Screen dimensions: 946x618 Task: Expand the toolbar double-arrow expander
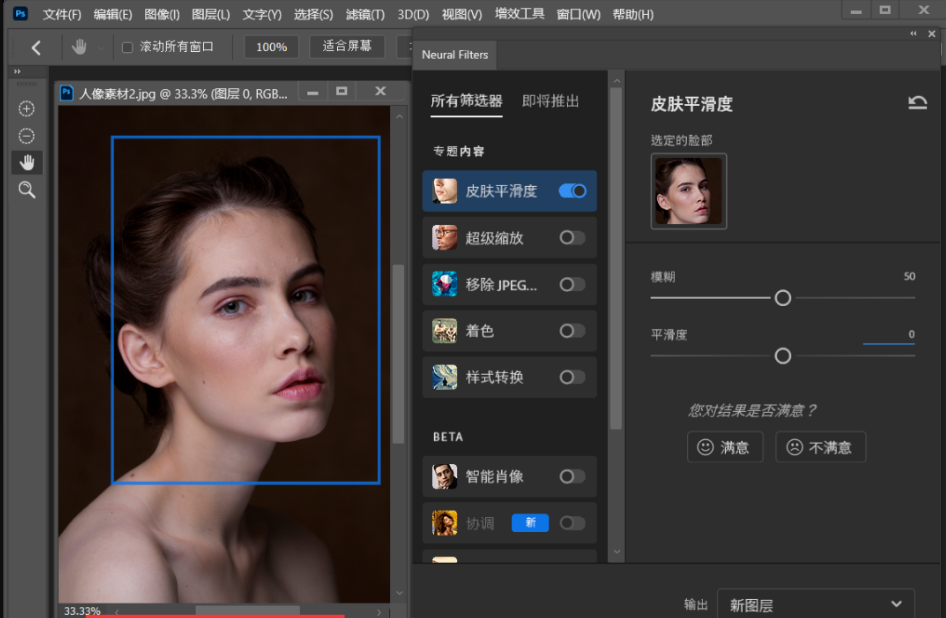coord(16,72)
